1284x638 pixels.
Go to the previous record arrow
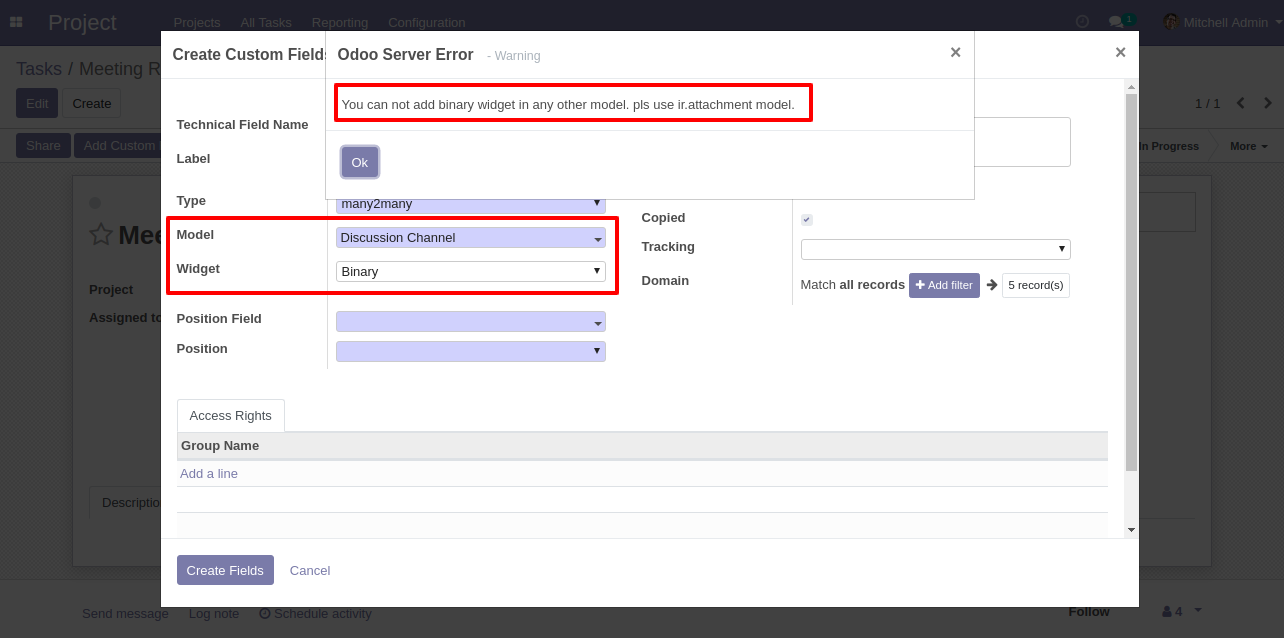1241,103
